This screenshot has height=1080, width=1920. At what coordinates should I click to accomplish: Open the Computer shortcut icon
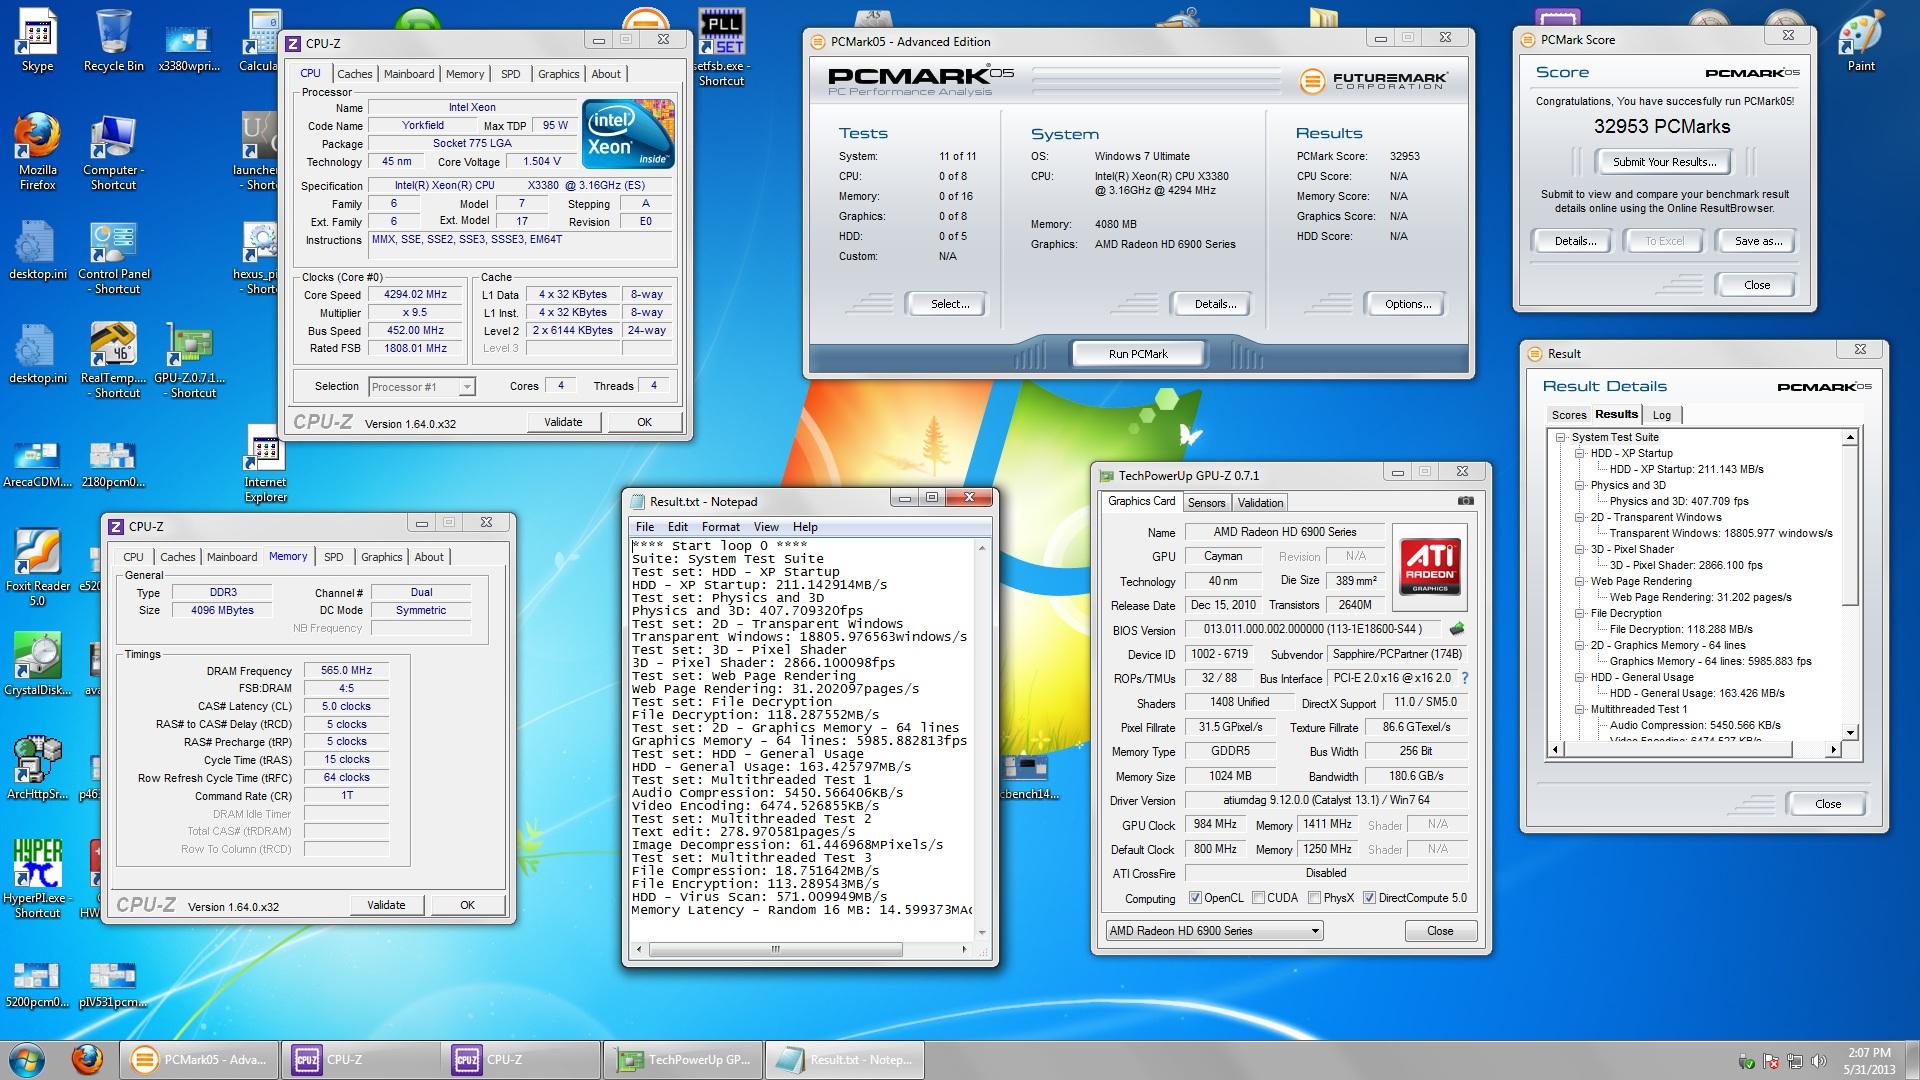(113, 151)
